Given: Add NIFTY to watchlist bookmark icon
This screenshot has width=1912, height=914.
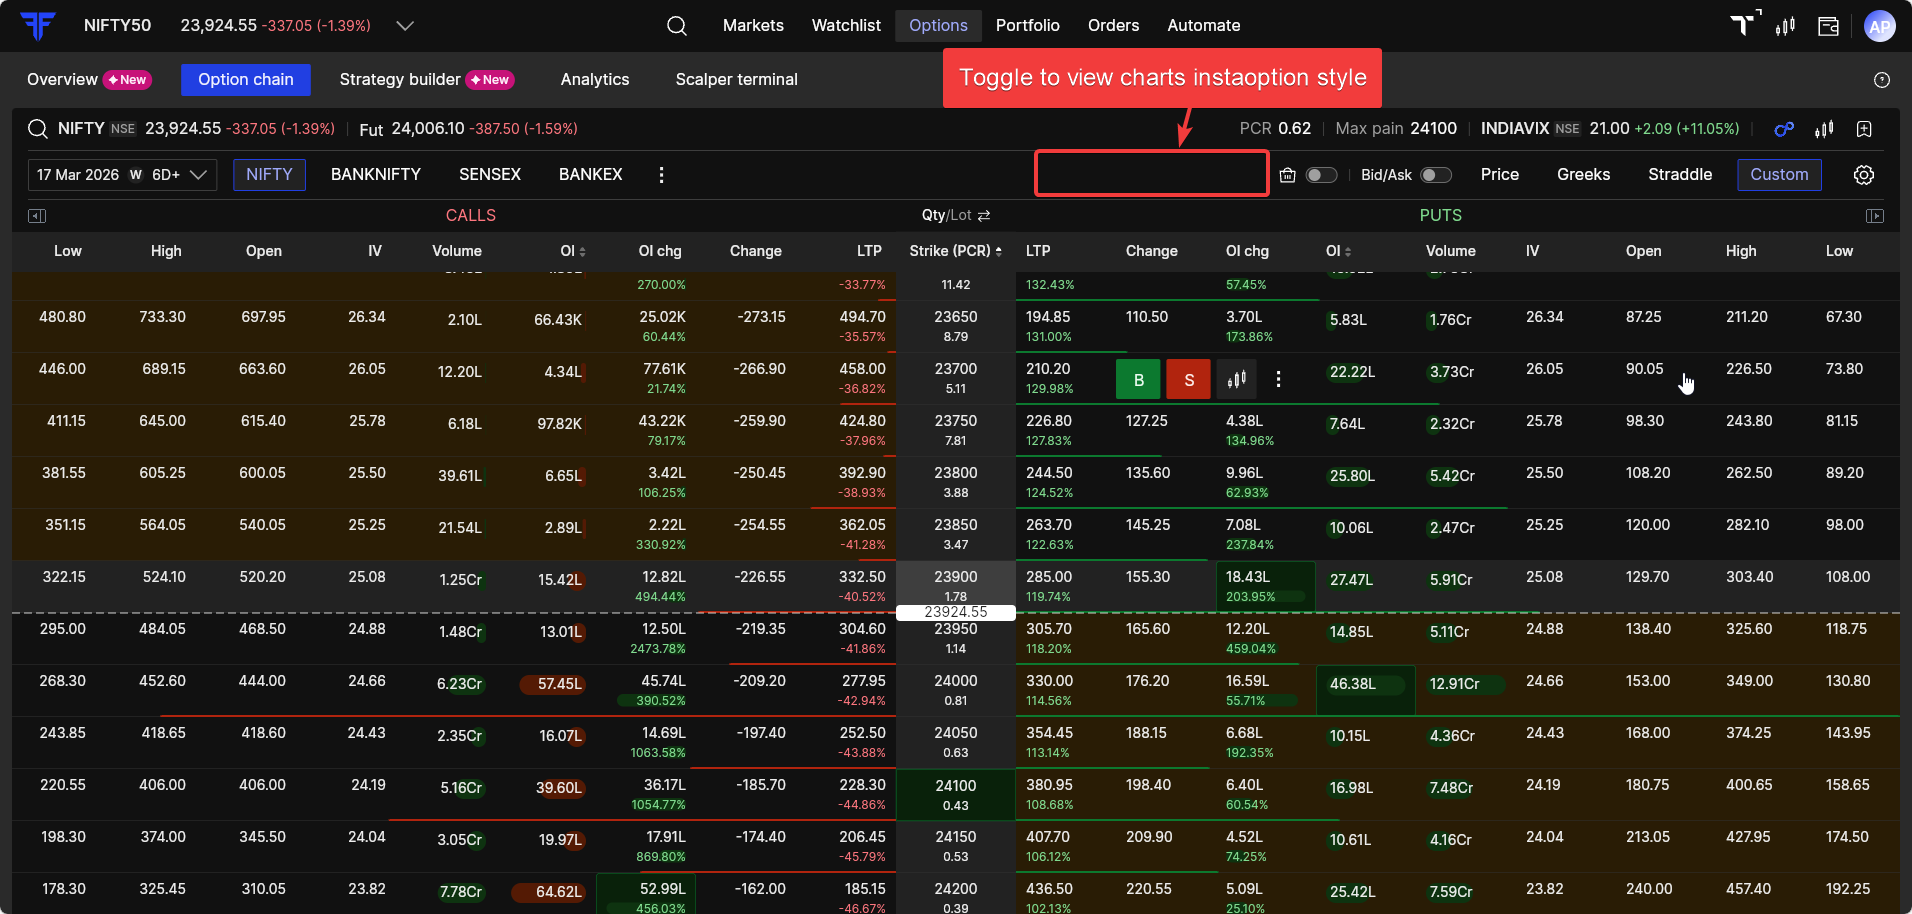Looking at the screenshot, I should (x=1863, y=129).
